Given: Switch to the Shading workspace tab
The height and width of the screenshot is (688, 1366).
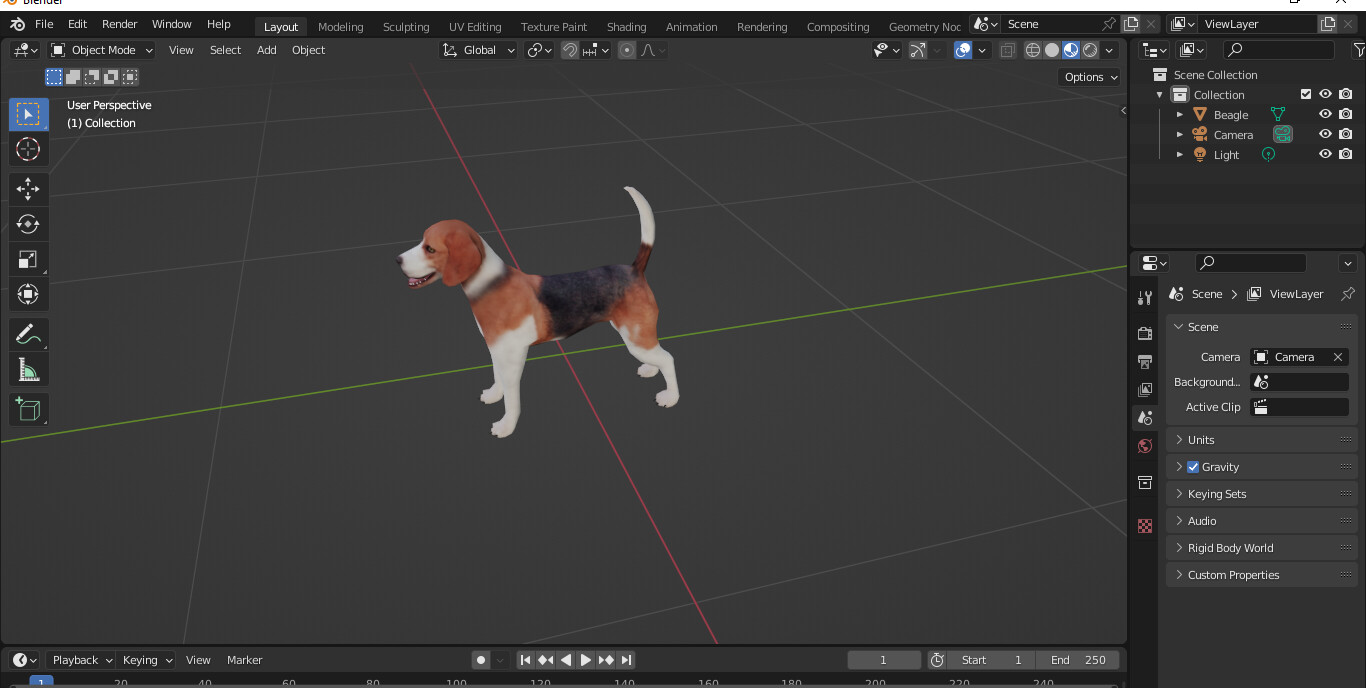Looking at the screenshot, I should 626,27.
